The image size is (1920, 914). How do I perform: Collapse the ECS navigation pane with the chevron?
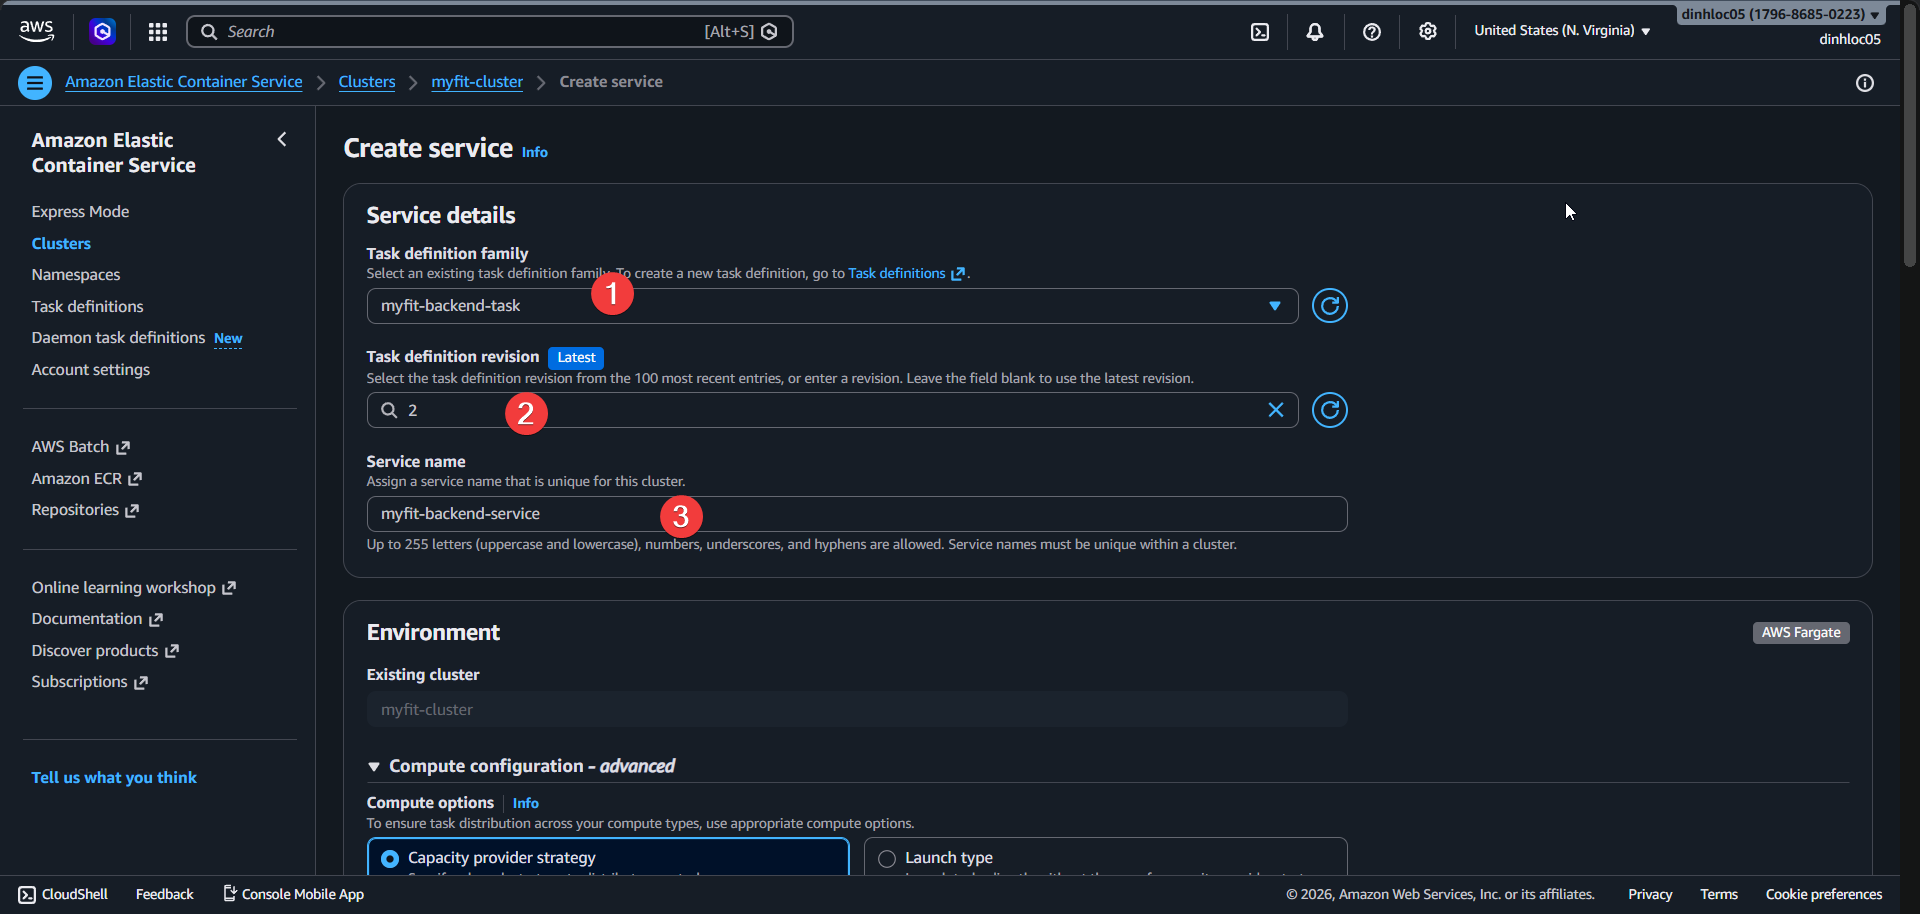point(281,139)
